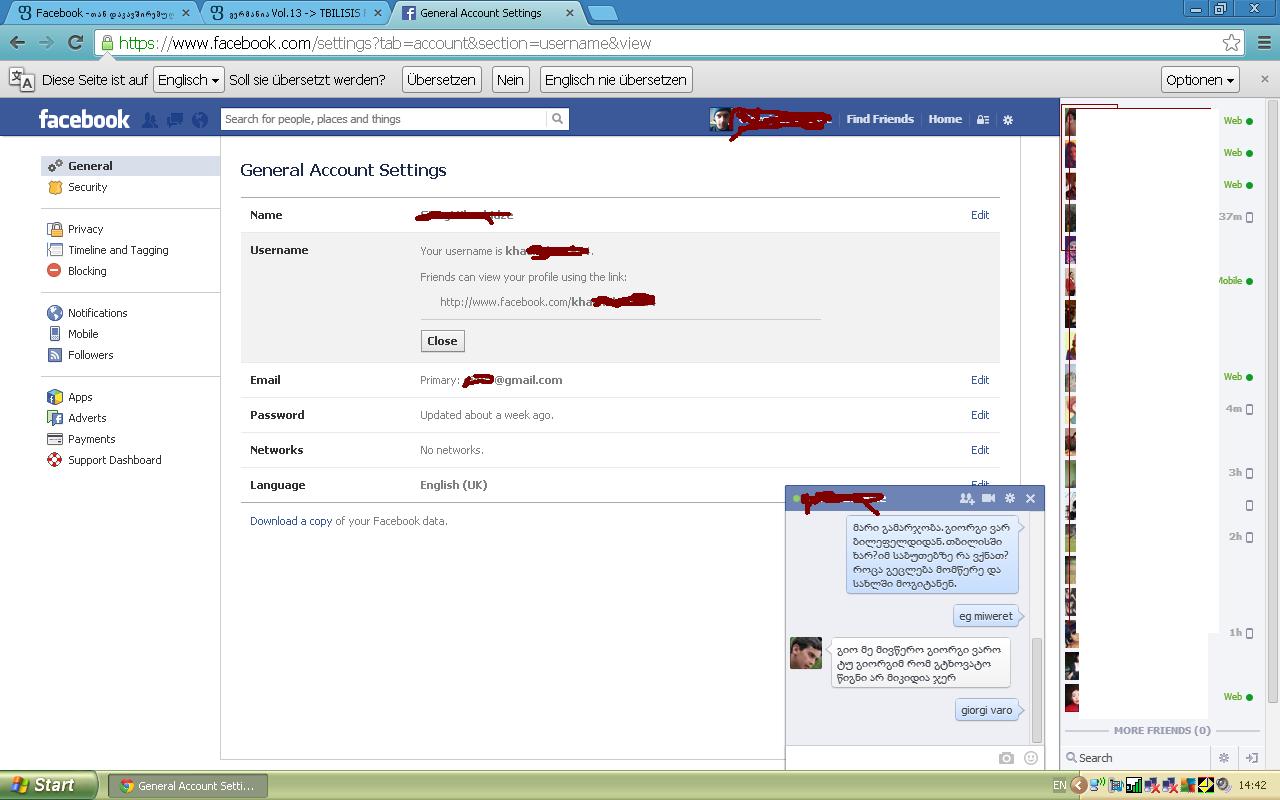The height and width of the screenshot is (800, 1280).
Task: Bookmark this page with the star
Action: point(1231,43)
